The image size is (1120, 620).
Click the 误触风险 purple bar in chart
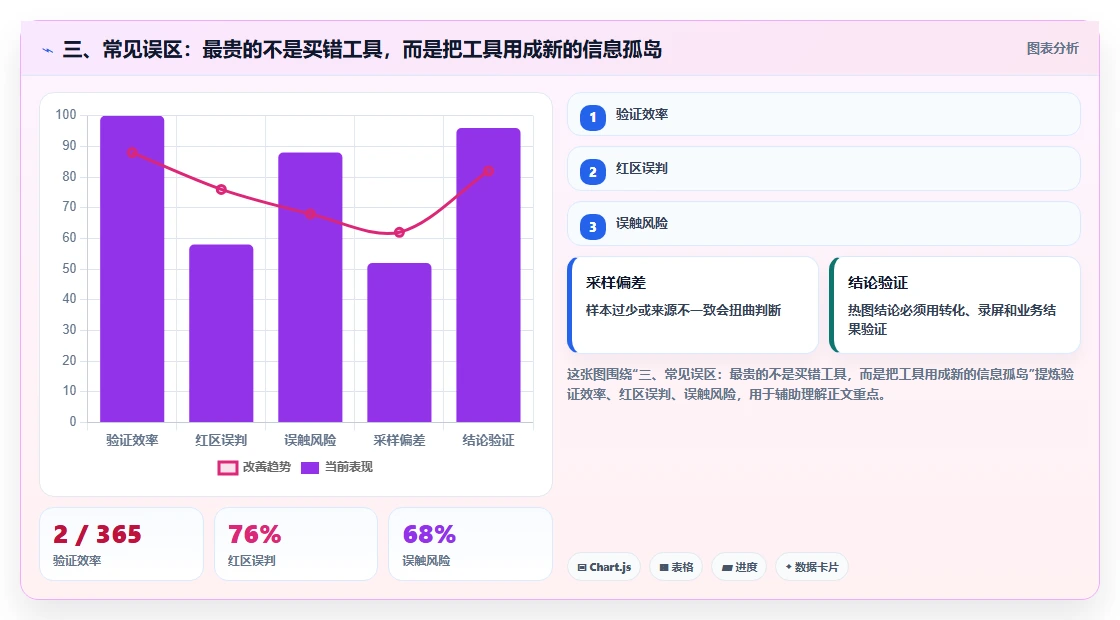point(310,287)
